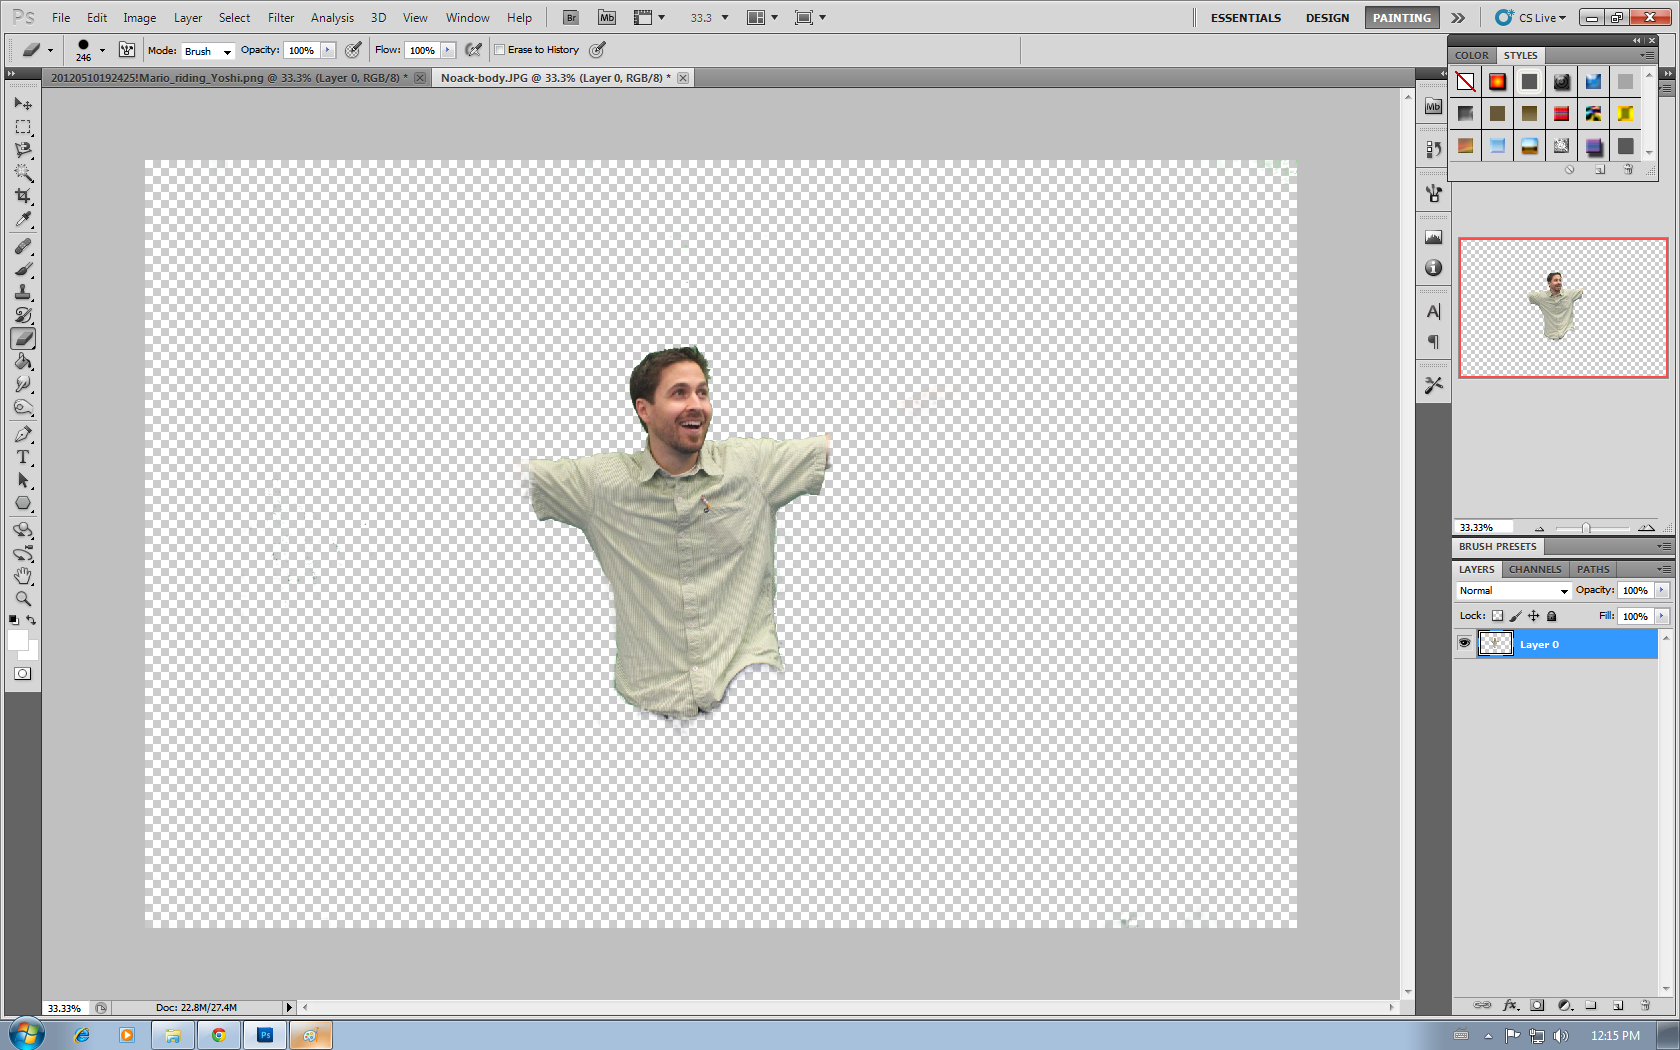1680x1050 pixels.
Task: Open CS Live menu
Action: coord(1531,18)
